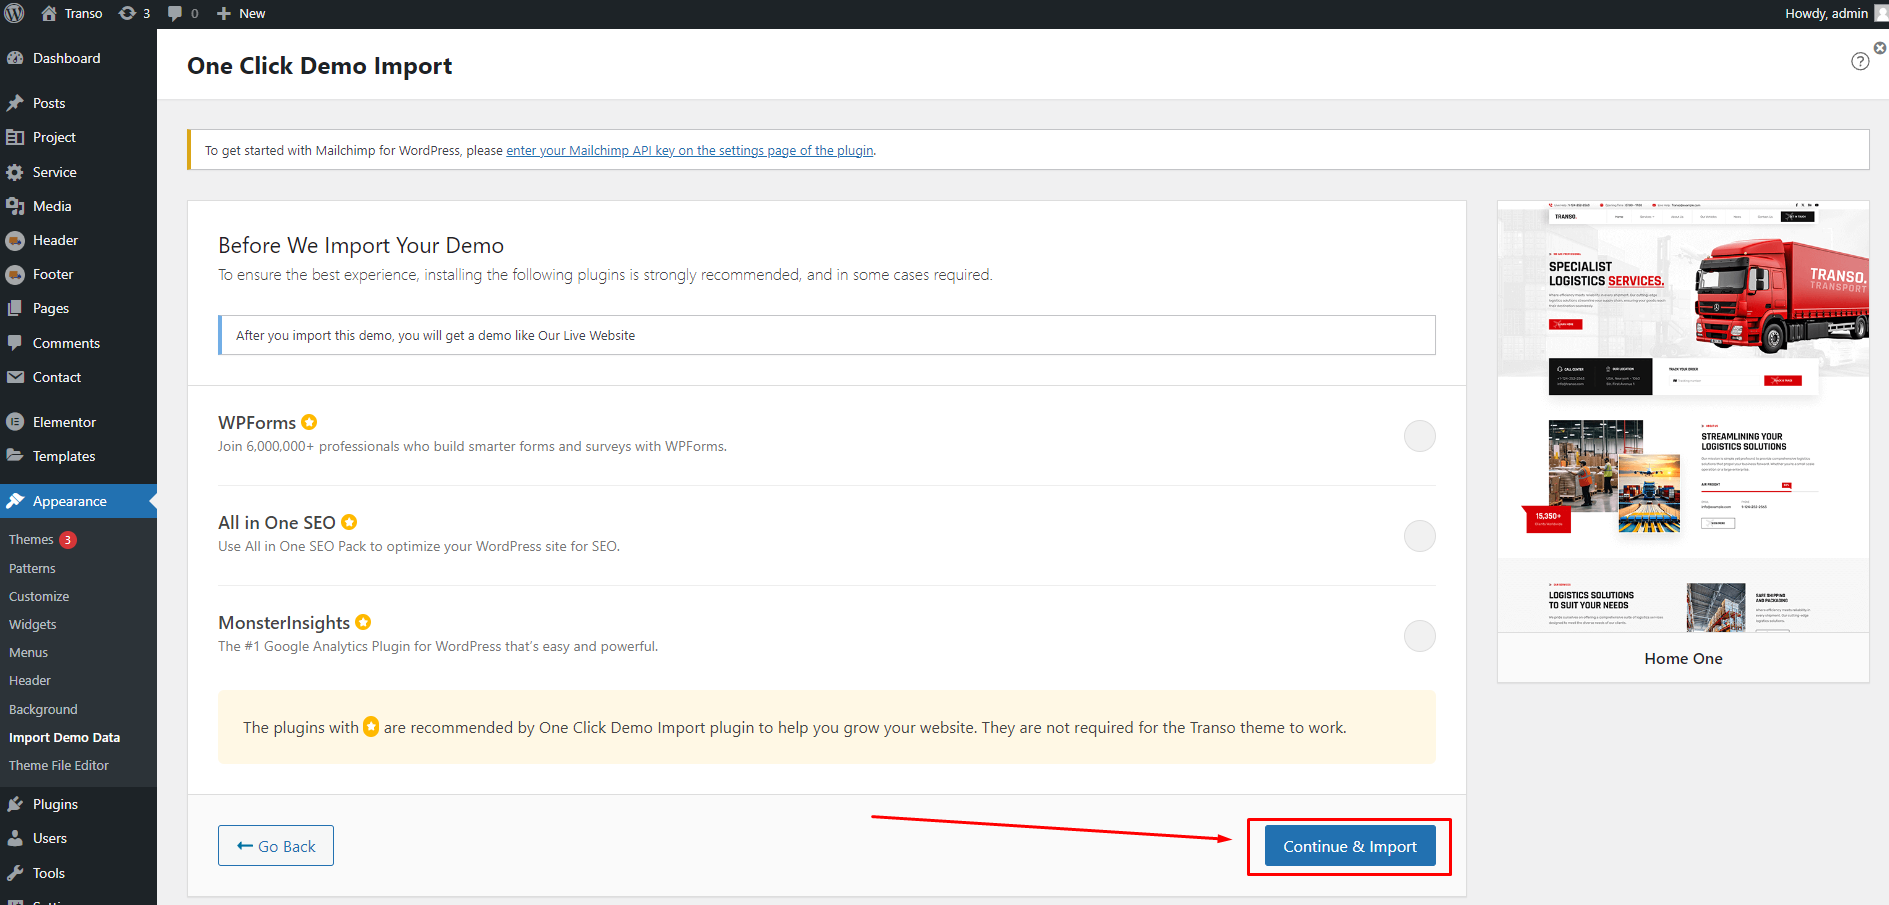Click the Footer menu icon

pos(15,274)
